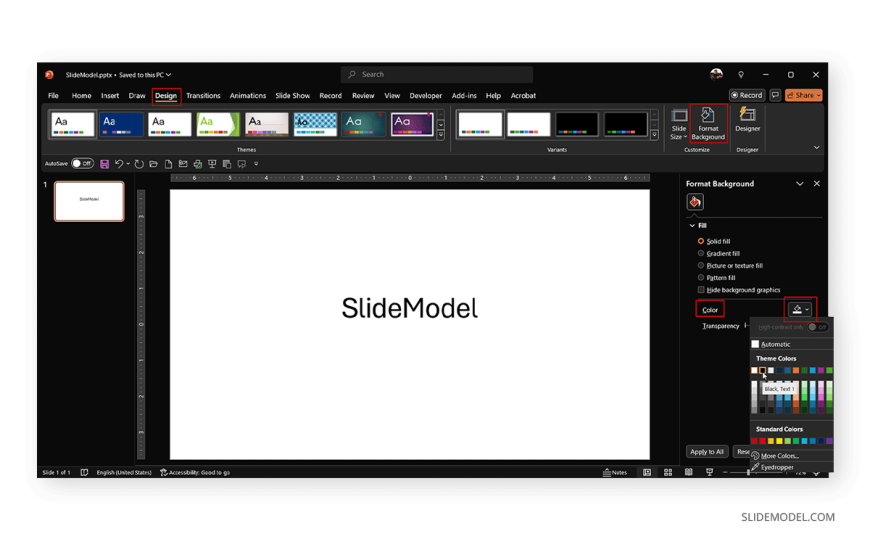Pick yellow standard color swatch
Viewport: 870px width, 539px height.
tap(779, 441)
